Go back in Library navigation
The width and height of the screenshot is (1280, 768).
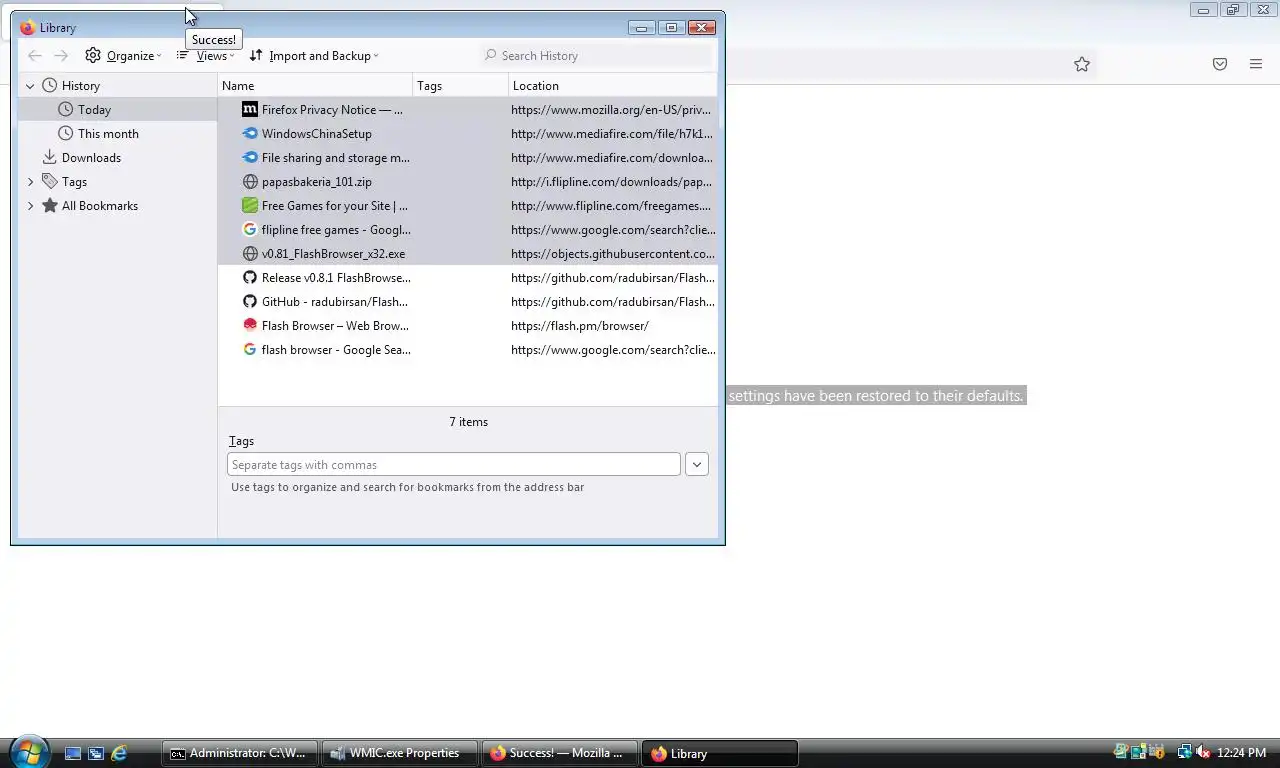tap(35, 56)
